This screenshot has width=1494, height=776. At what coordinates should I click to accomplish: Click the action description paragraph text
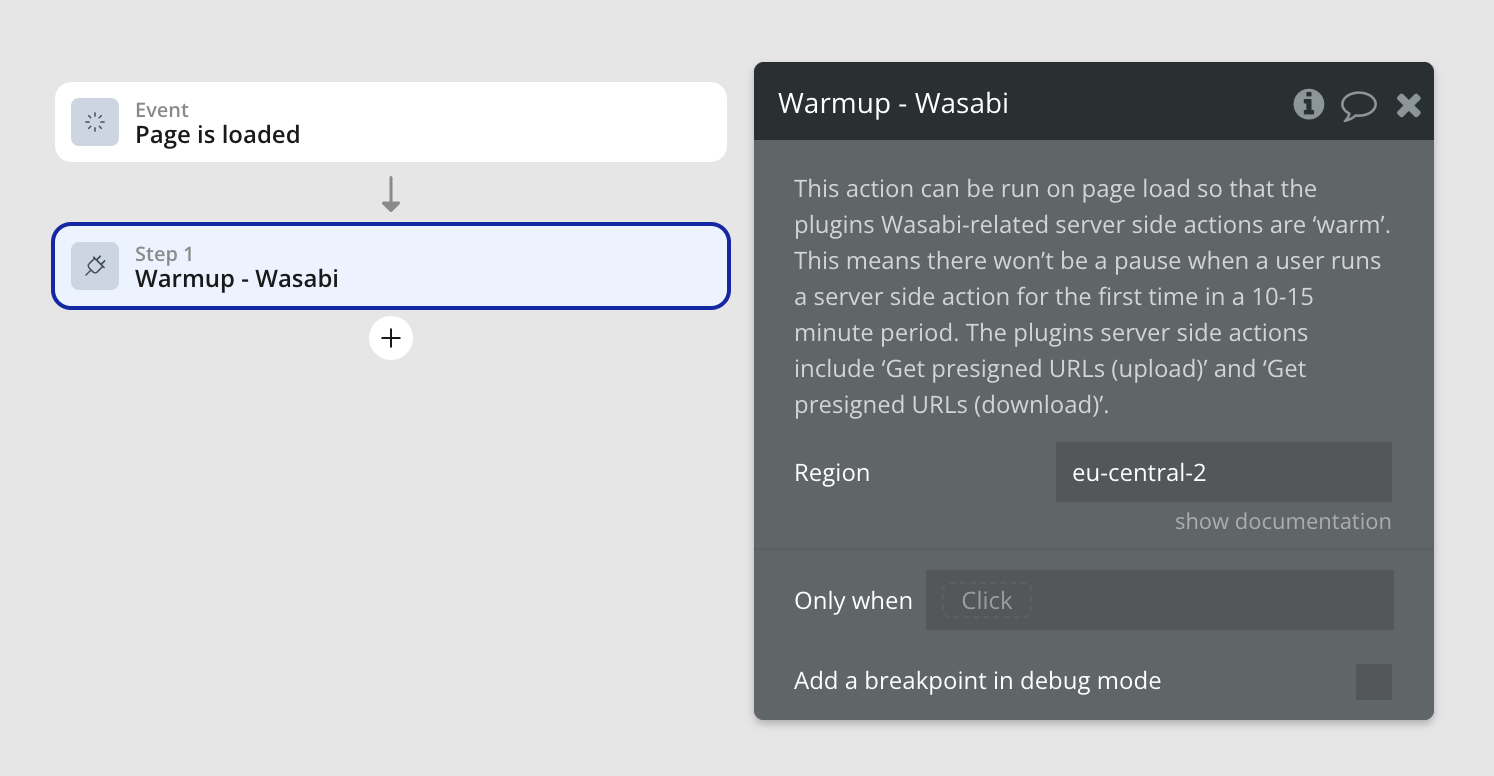coord(1093,297)
